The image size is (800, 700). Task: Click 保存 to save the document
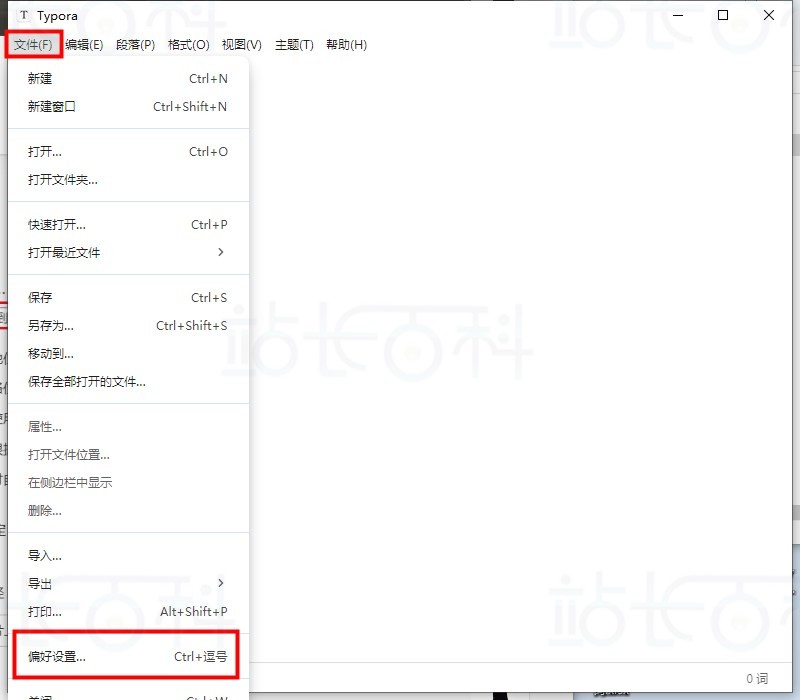(x=128, y=297)
